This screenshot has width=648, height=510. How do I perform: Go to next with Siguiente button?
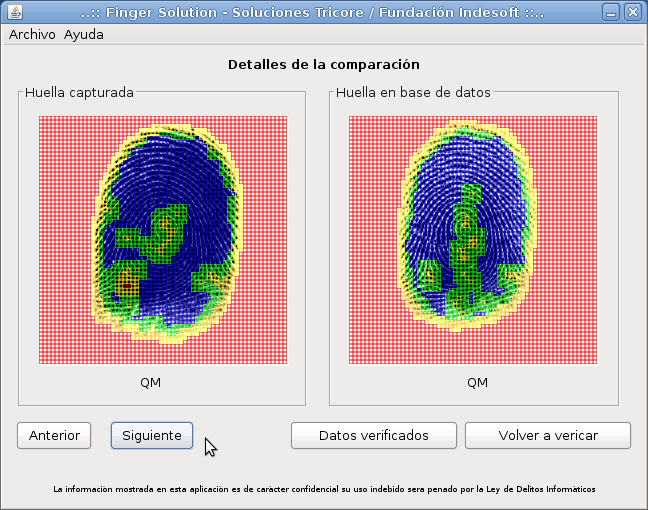[x=152, y=435]
